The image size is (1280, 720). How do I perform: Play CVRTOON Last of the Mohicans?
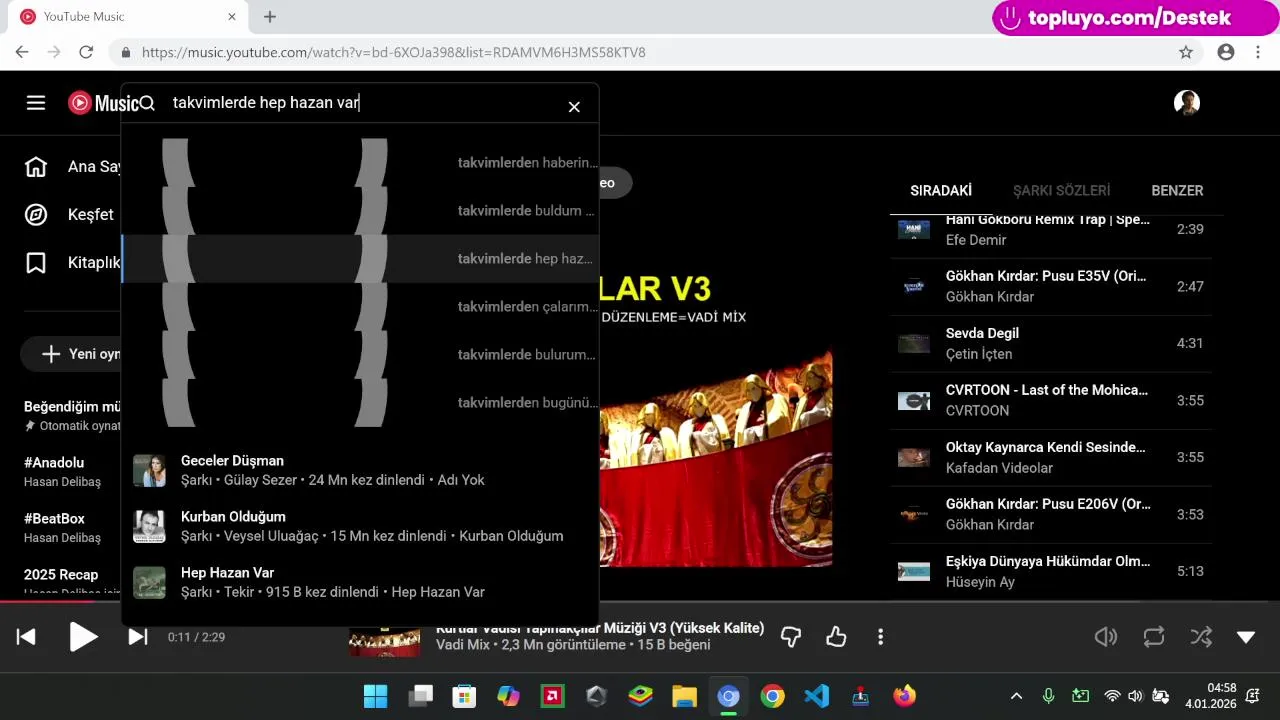click(x=1050, y=401)
